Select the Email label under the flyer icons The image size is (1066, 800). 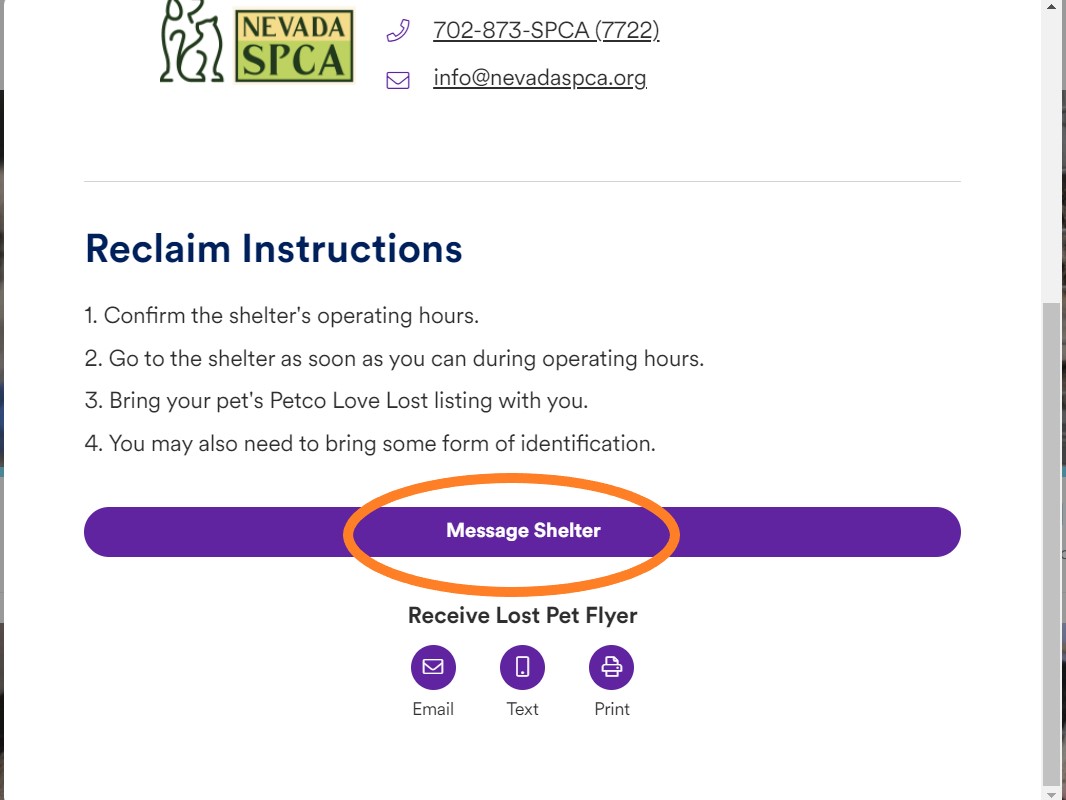tap(433, 709)
